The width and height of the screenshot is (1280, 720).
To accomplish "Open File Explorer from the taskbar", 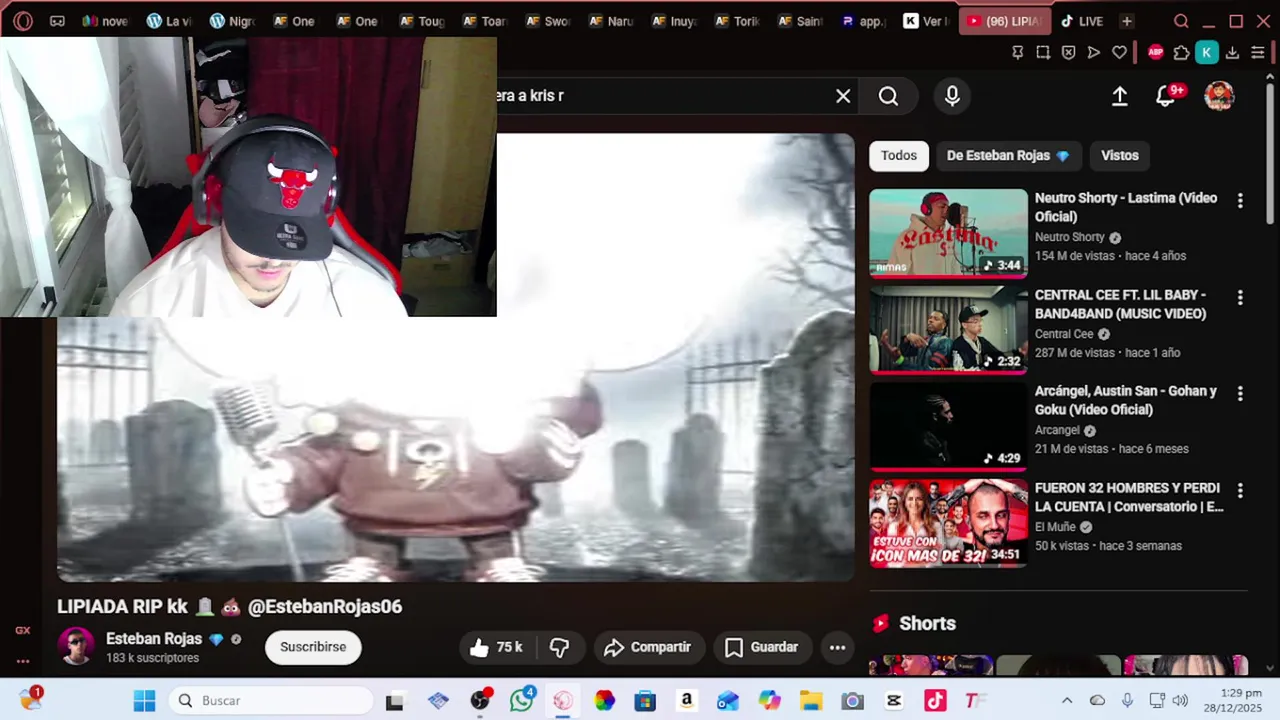I will coord(810,701).
